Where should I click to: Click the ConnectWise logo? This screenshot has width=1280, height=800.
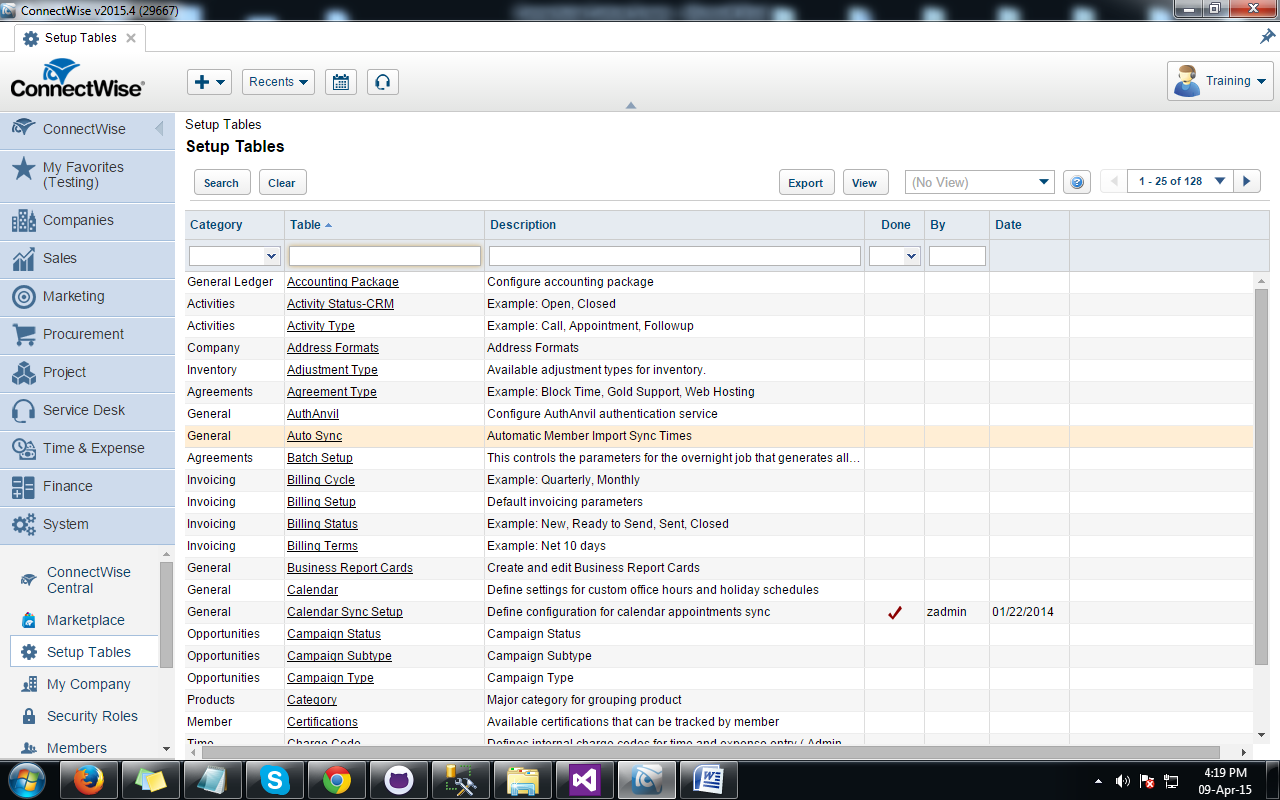point(77,78)
